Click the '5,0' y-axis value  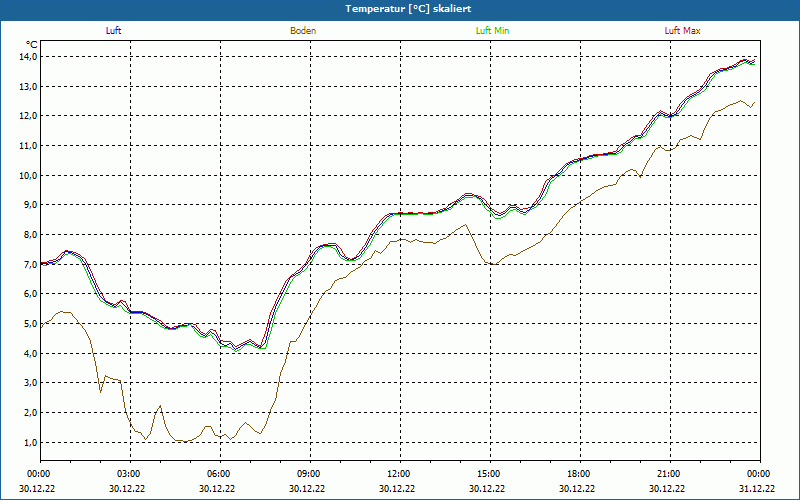pyautogui.click(x=31, y=323)
